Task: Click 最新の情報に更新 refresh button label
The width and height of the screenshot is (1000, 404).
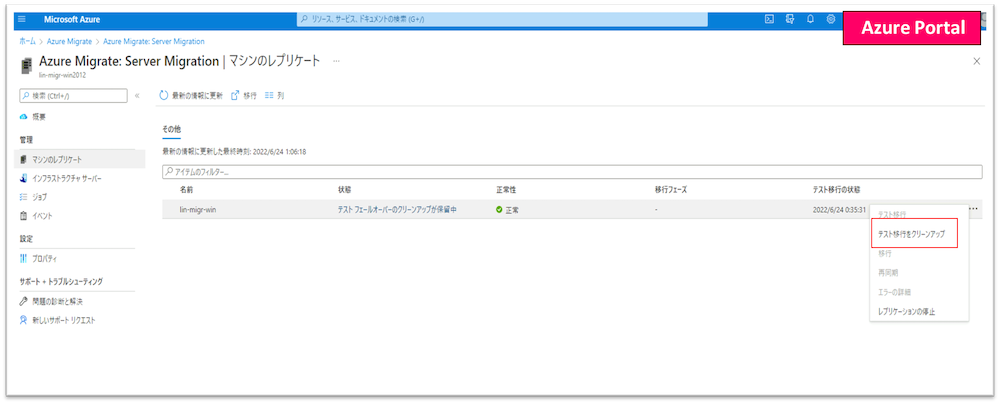Action: click(x=198, y=95)
